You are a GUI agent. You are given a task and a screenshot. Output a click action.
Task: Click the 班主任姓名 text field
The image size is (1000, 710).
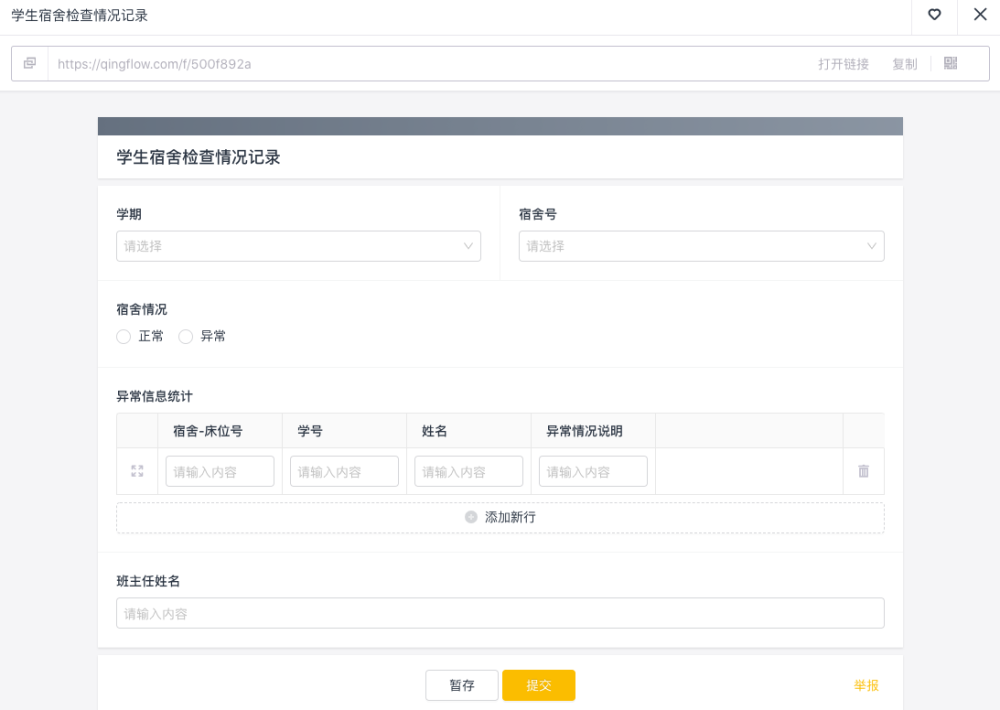click(500, 613)
